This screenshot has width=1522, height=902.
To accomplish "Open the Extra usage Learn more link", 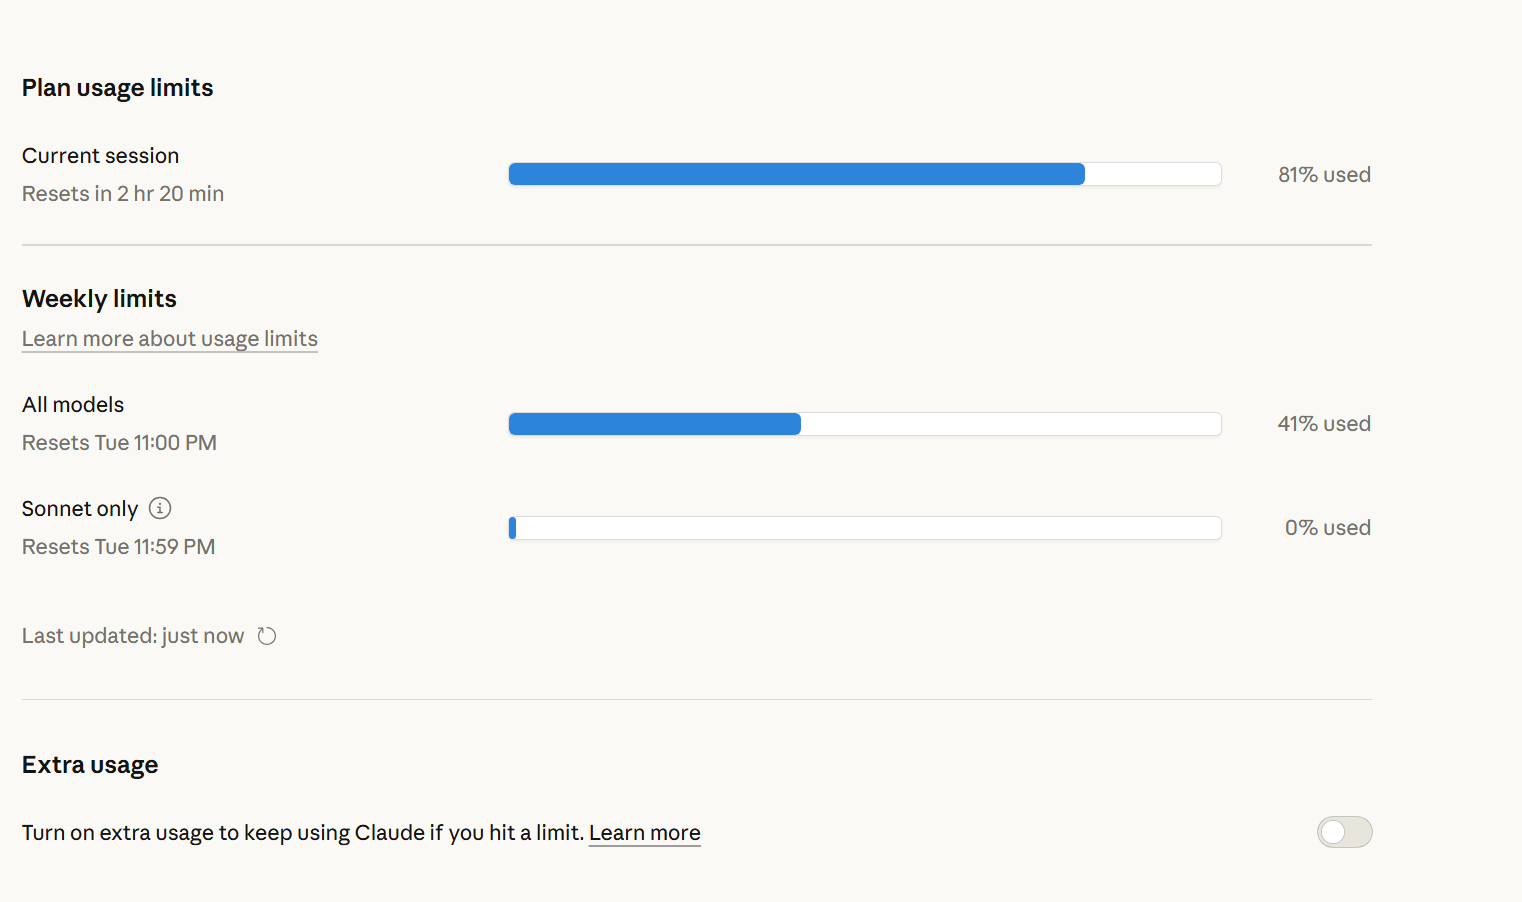I will (645, 833).
